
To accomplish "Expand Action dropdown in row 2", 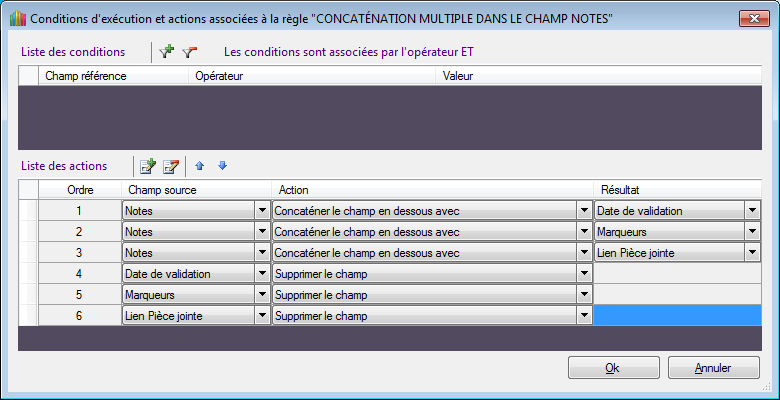I will pyautogui.click(x=584, y=231).
